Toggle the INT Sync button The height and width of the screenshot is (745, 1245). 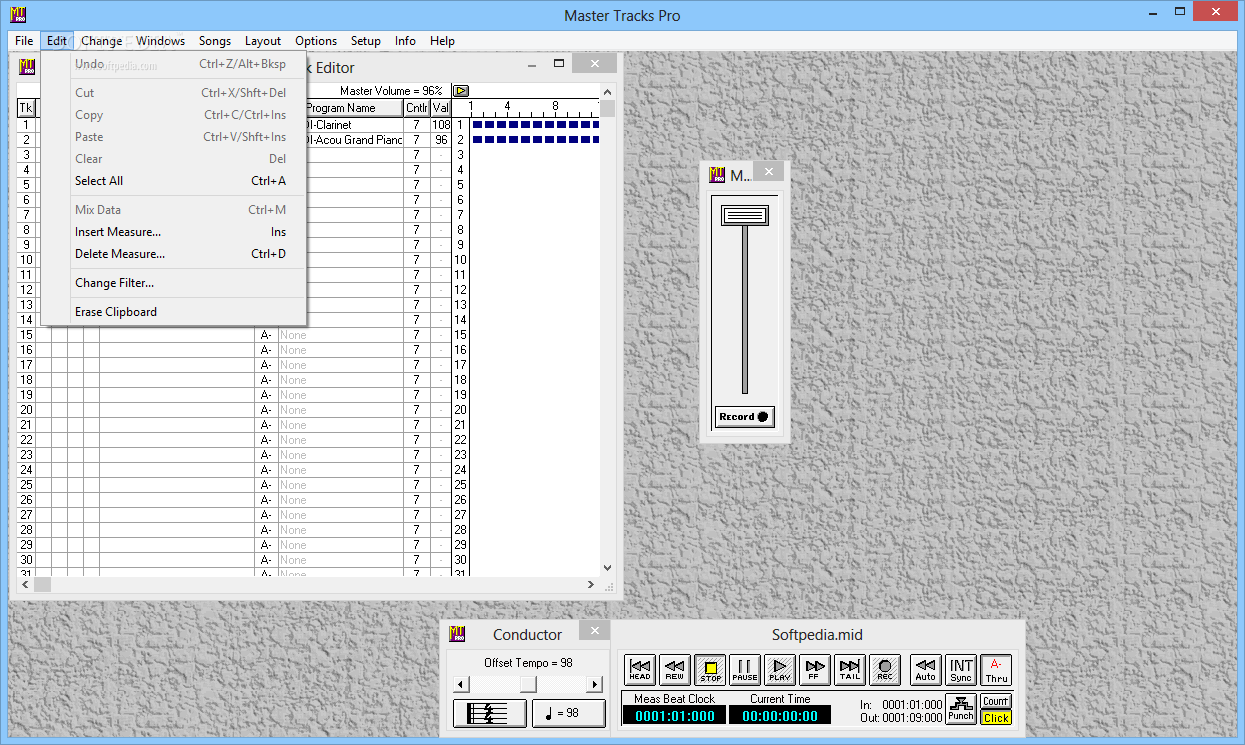pyautogui.click(x=961, y=669)
